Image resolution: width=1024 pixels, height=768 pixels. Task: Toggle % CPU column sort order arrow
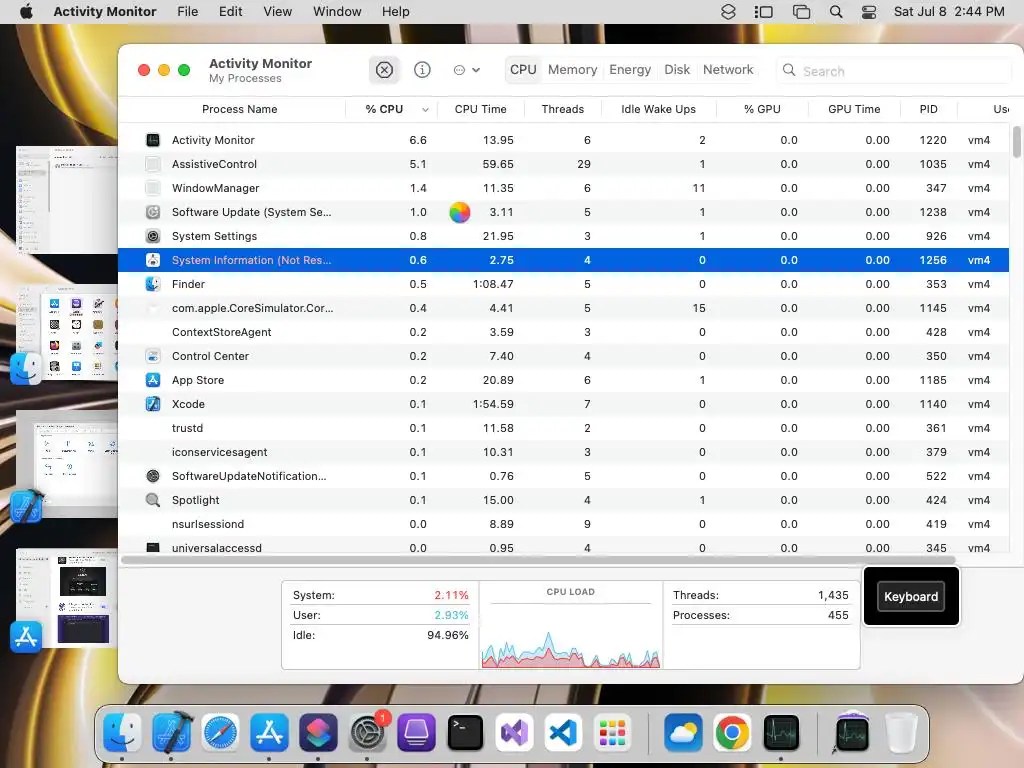tap(425, 110)
